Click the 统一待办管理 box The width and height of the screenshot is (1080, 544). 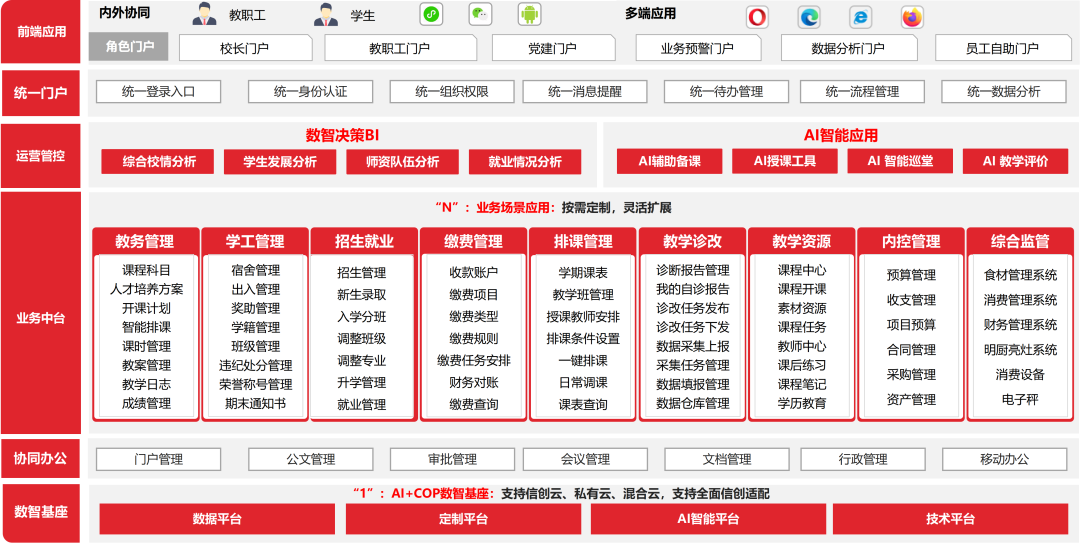727,92
